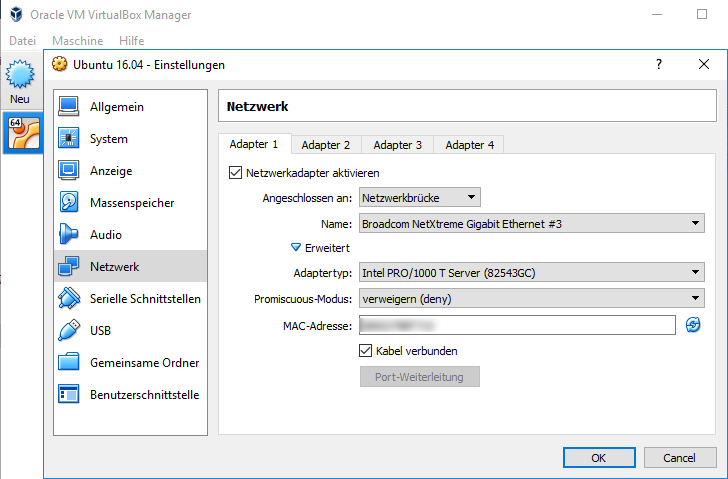Select the Ubuntu 64-bit VM icon
This screenshot has width=728, height=479.
point(24,133)
